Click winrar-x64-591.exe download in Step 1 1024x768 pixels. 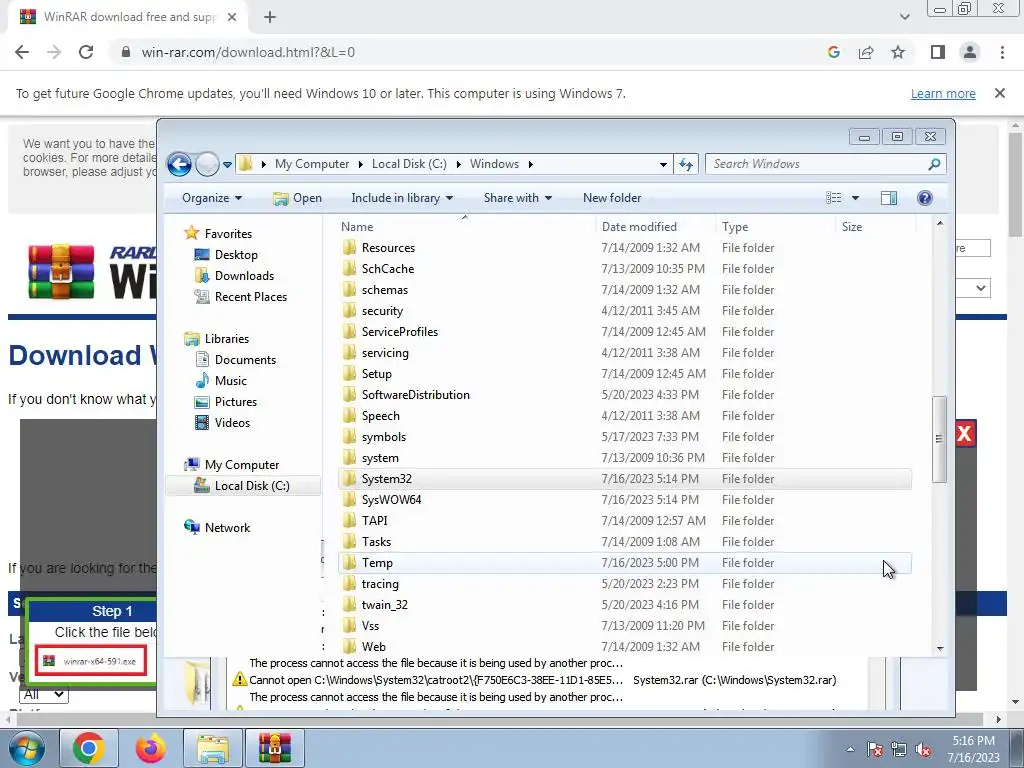(91, 661)
